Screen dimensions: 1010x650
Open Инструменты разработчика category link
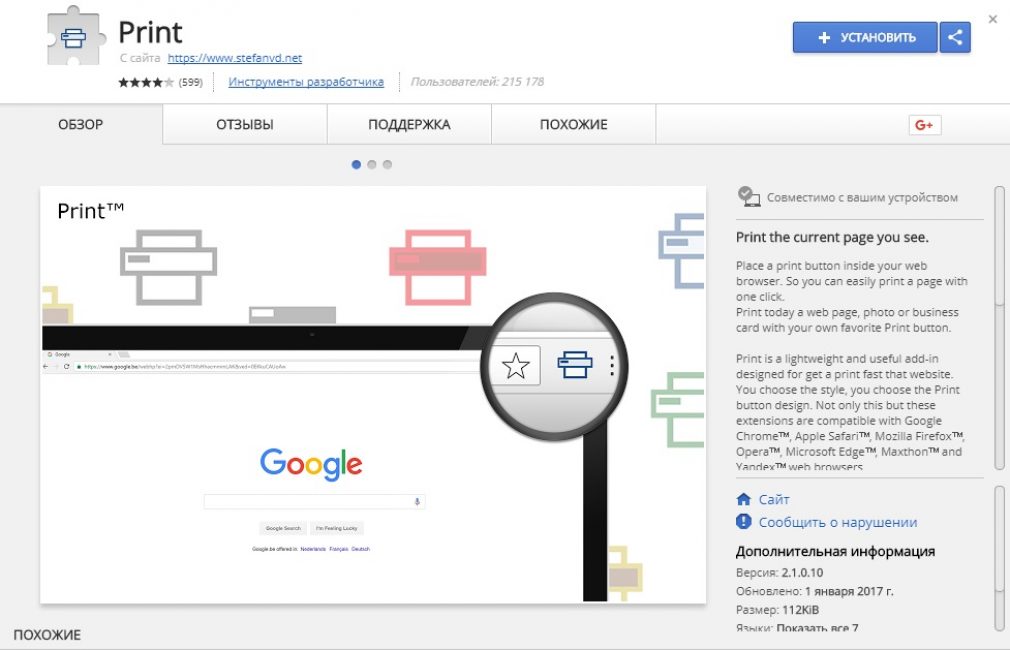(306, 82)
